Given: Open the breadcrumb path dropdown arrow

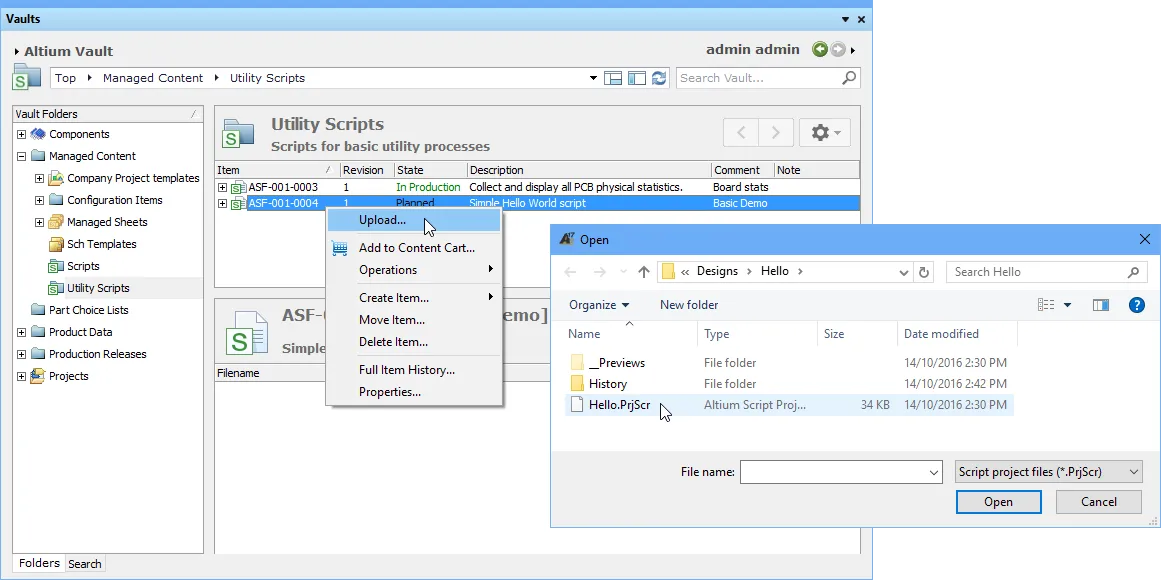Looking at the screenshot, I should [593, 78].
